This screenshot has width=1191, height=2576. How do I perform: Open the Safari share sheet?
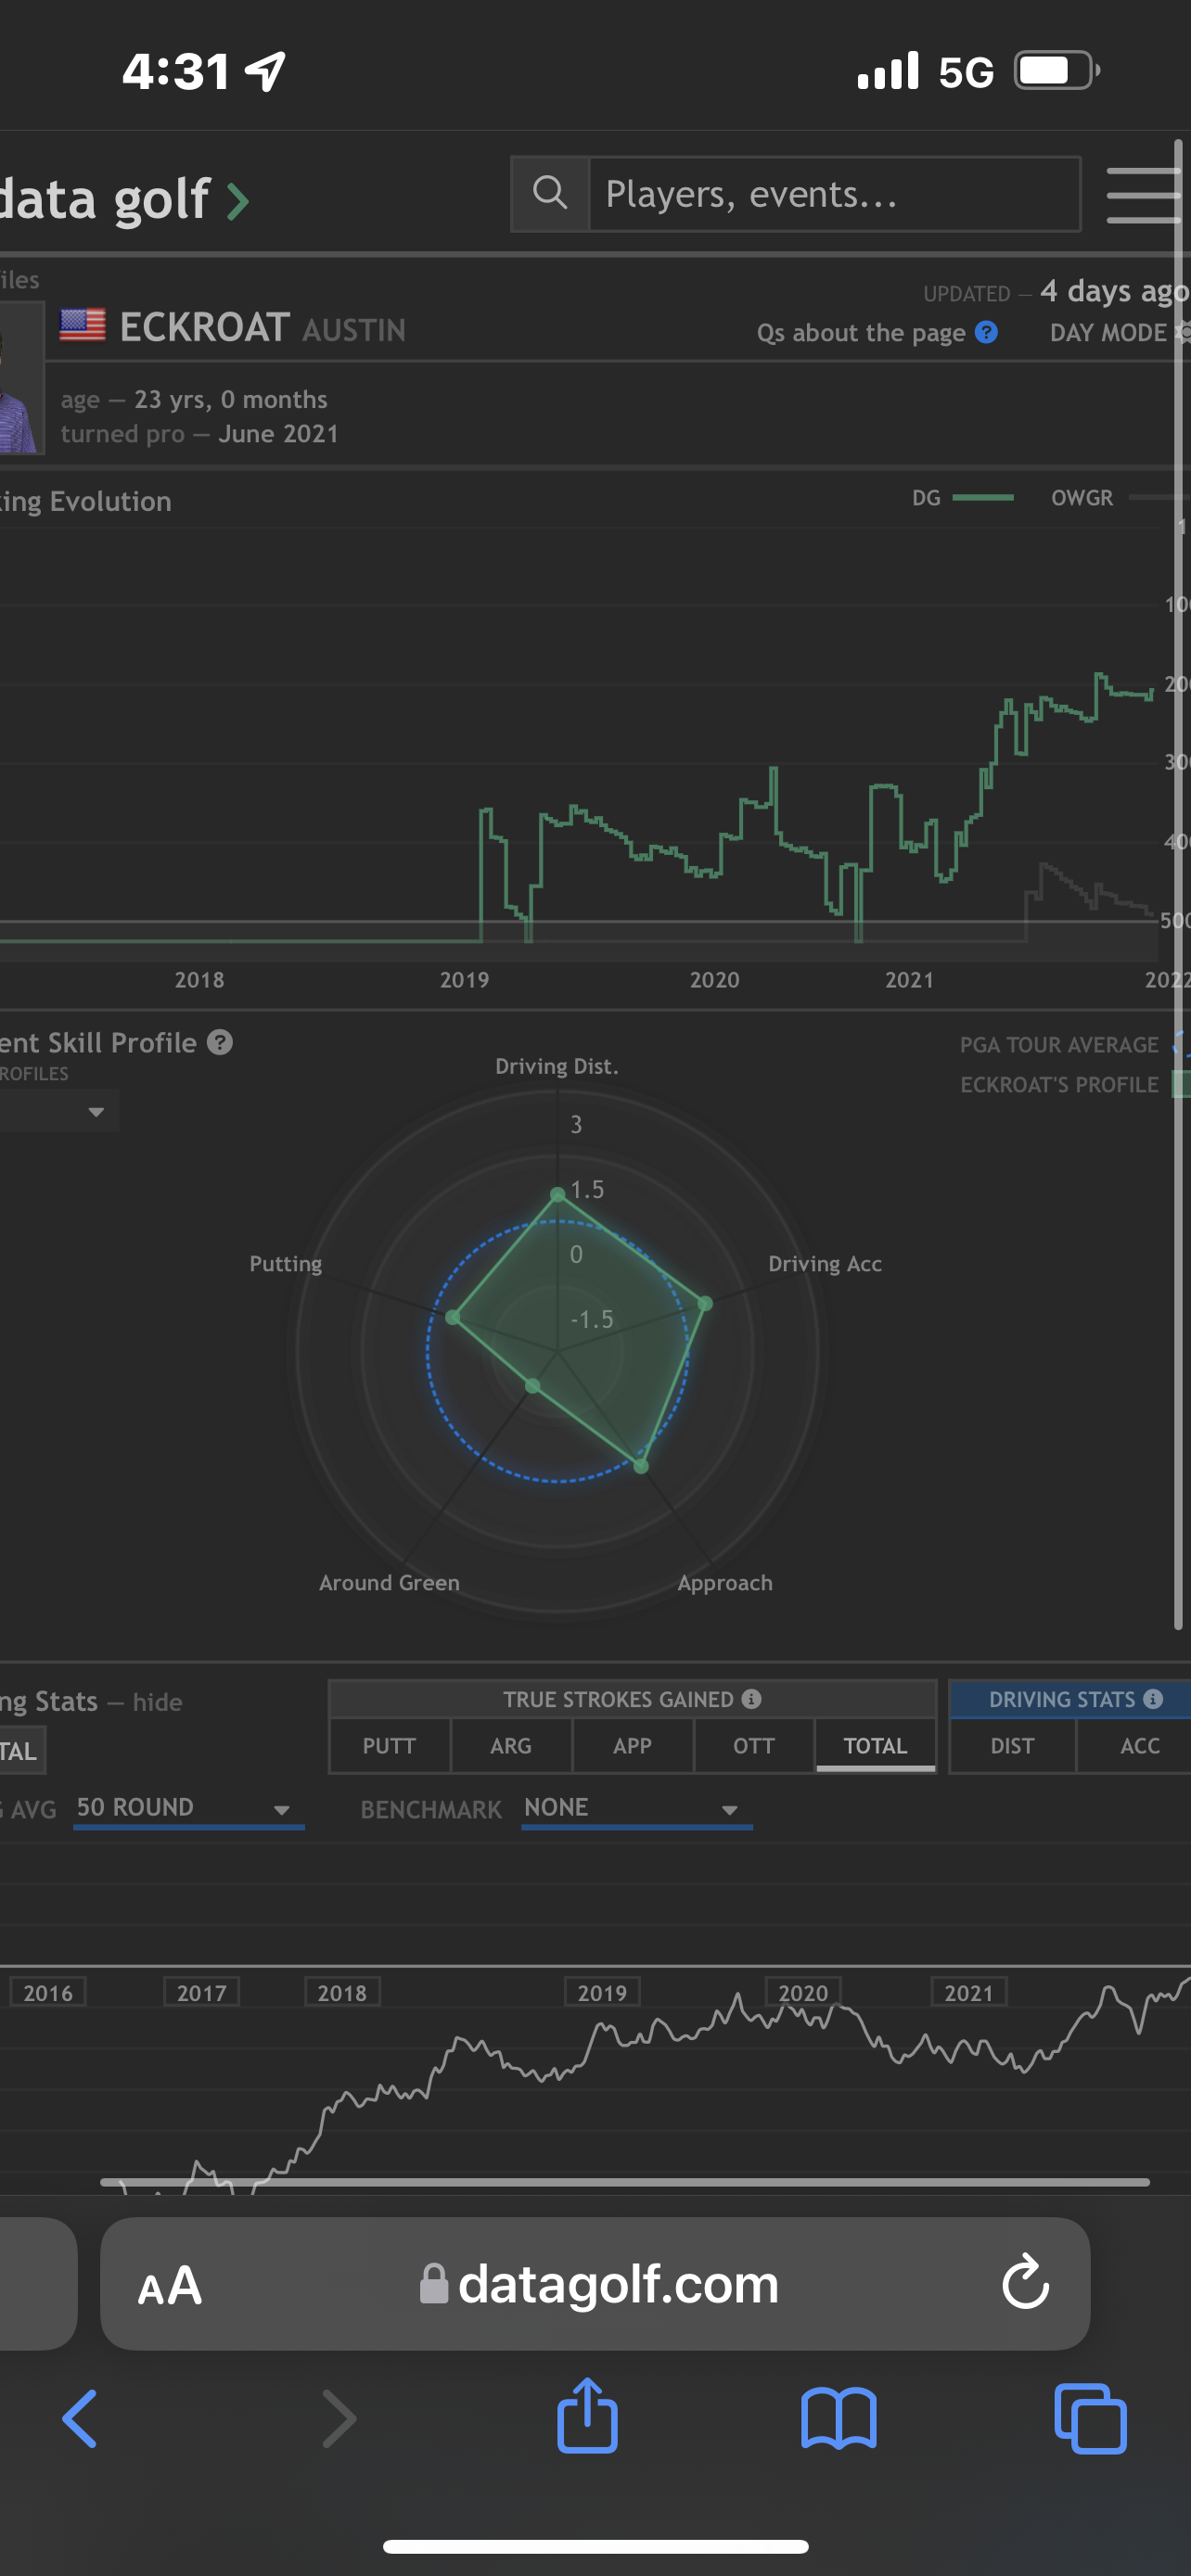click(x=587, y=2414)
